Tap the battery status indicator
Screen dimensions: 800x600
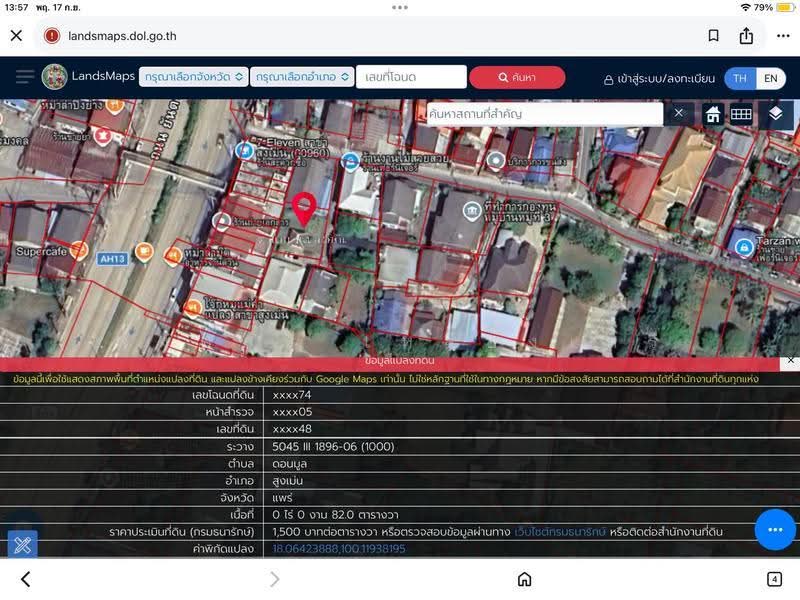785,8
